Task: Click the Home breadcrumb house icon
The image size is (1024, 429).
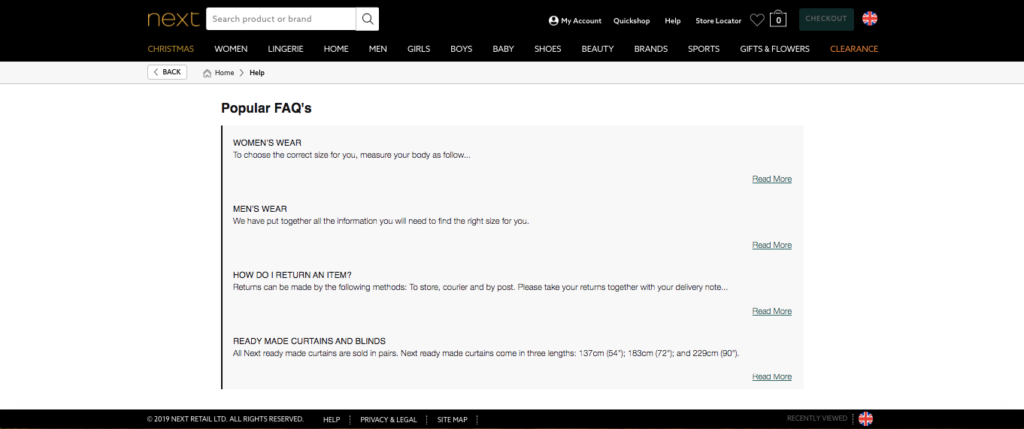Action: [x=207, y=73]
